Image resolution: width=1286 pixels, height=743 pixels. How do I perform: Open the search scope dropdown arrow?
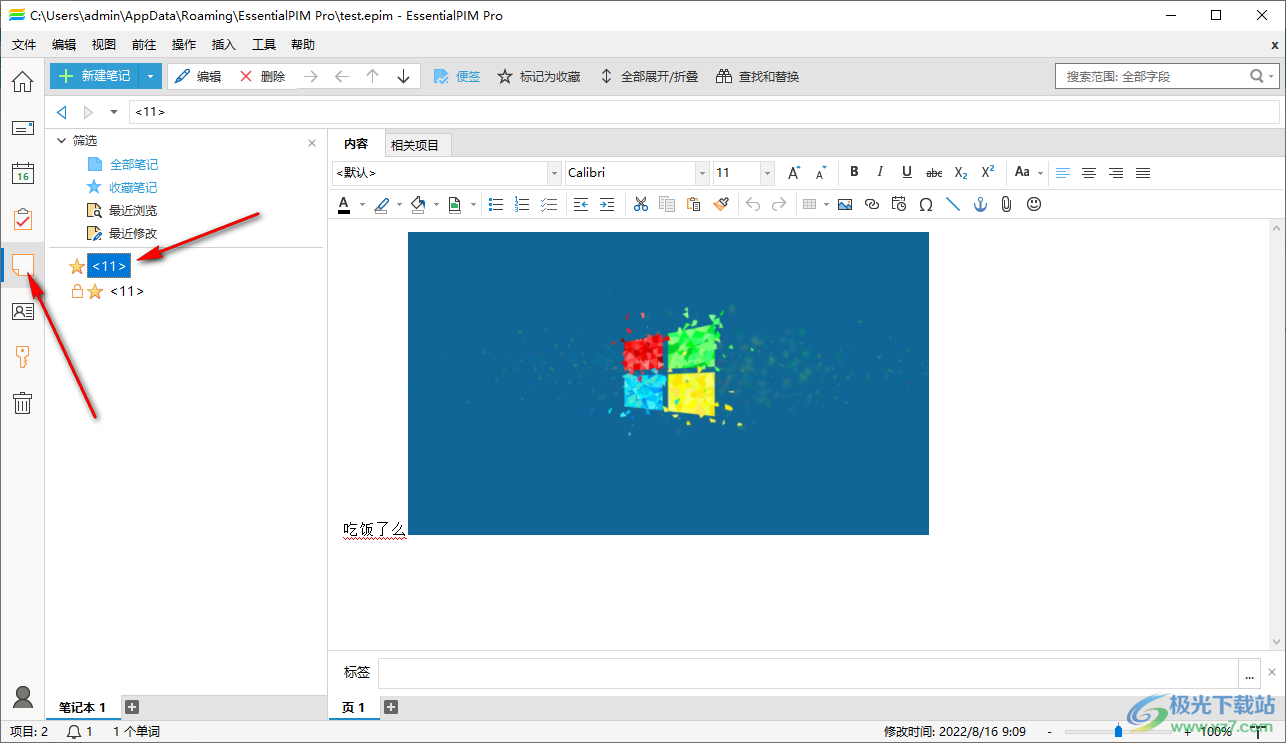tap(1272, 76)
